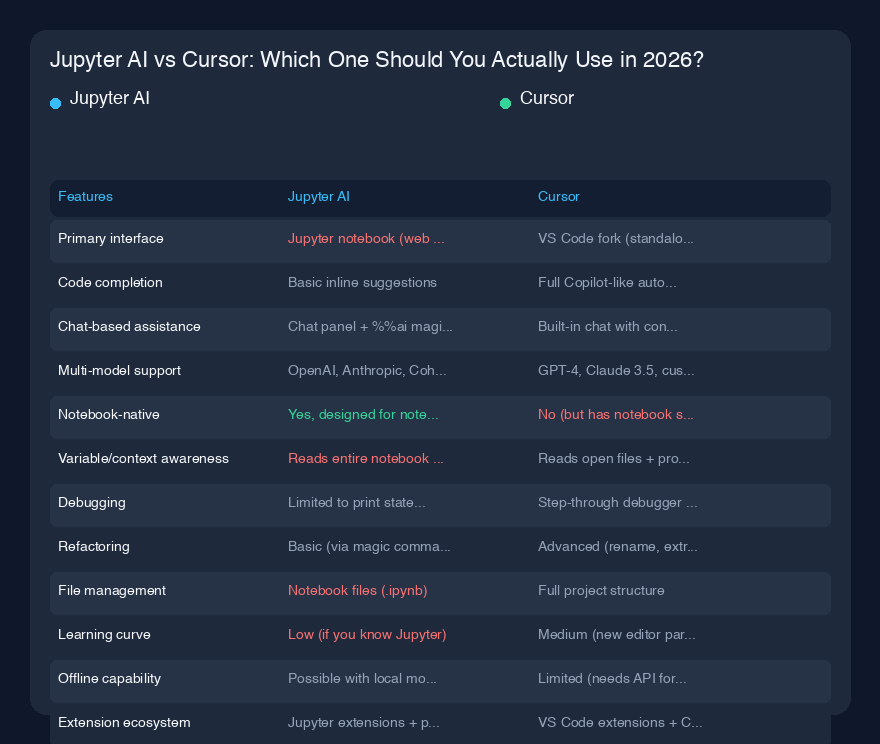
Task: Click 'No (but has notebook s...' cell
Action: [616, 415]
